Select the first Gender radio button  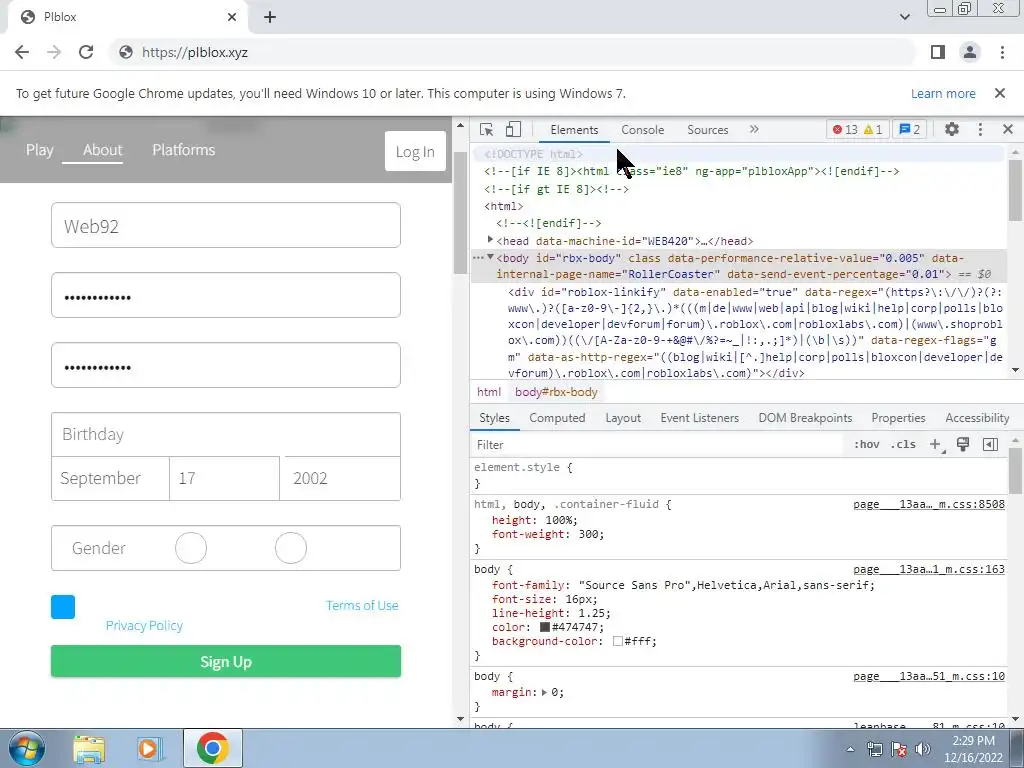(191, 548)
